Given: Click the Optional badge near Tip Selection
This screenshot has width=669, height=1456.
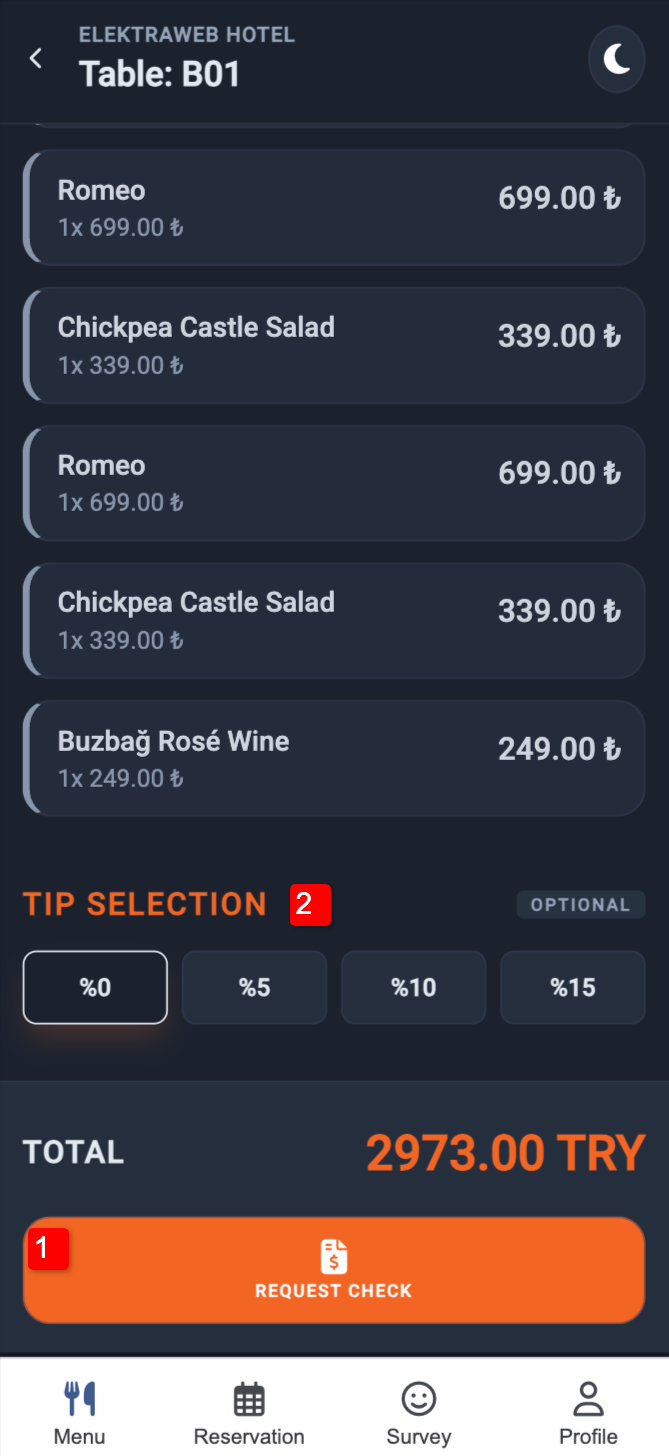Looking at the screenshot, I should point(580,905).
